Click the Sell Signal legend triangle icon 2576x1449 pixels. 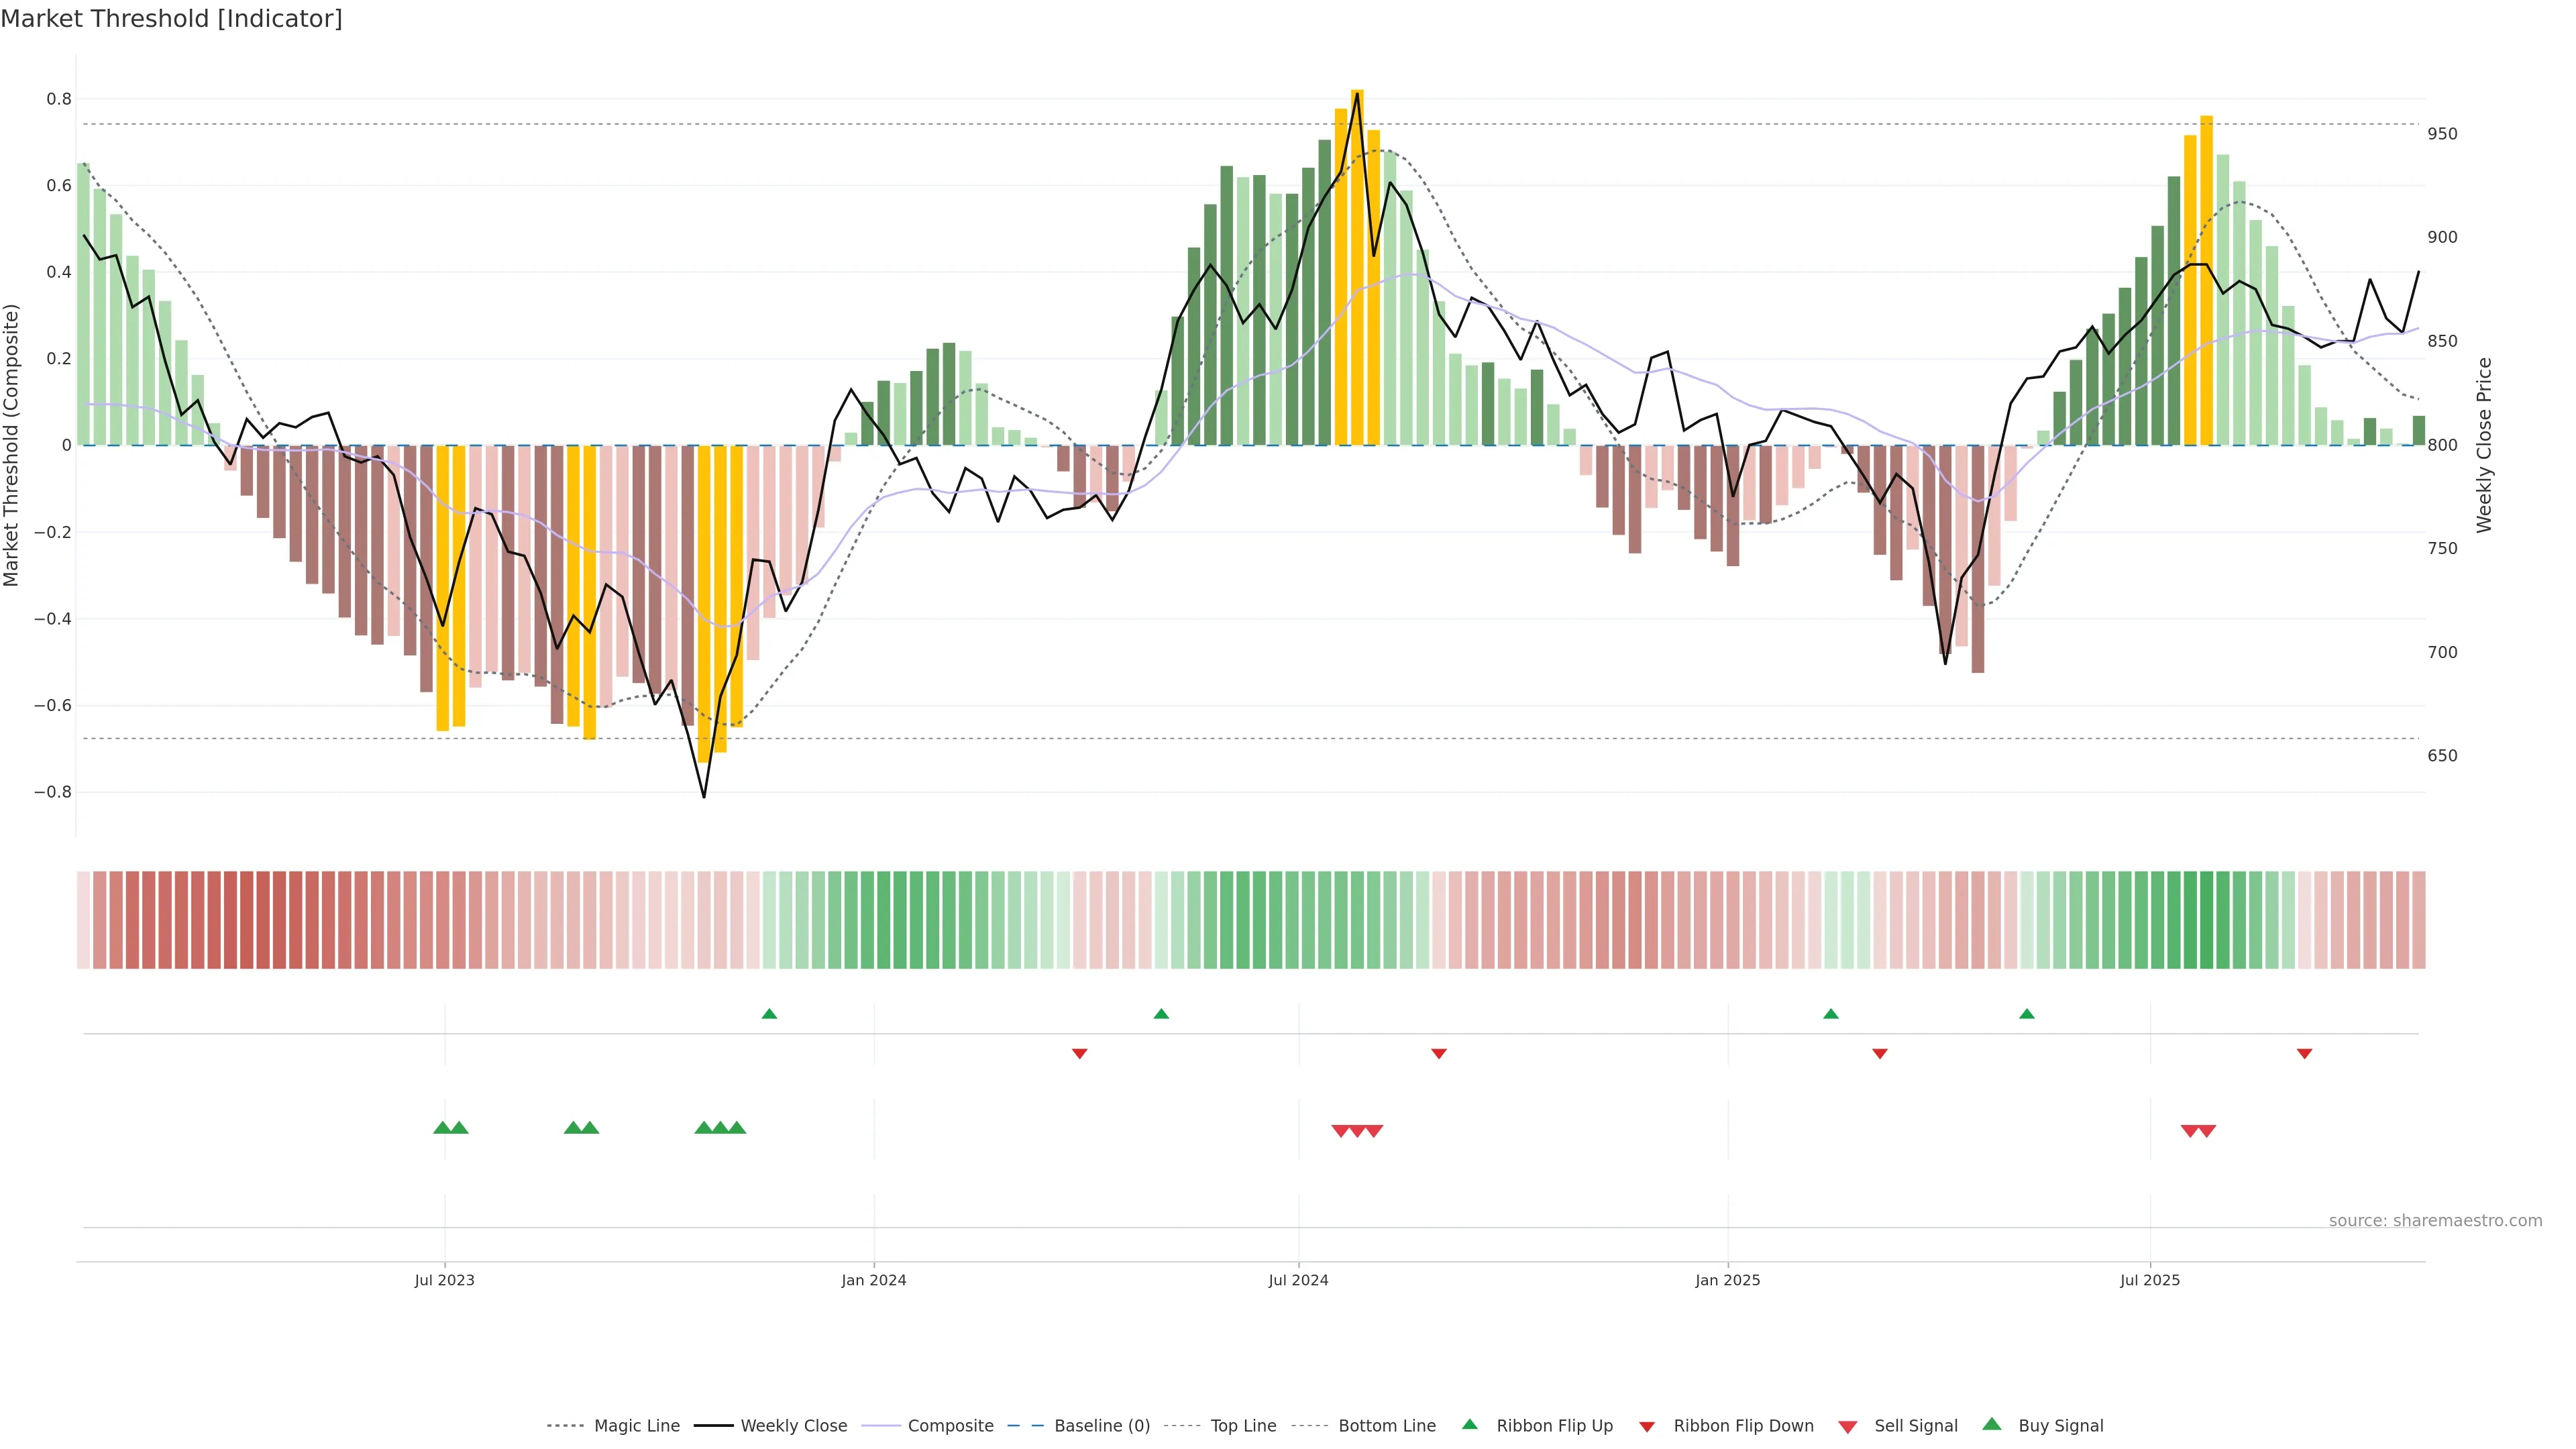(x=1847, y=1427)
